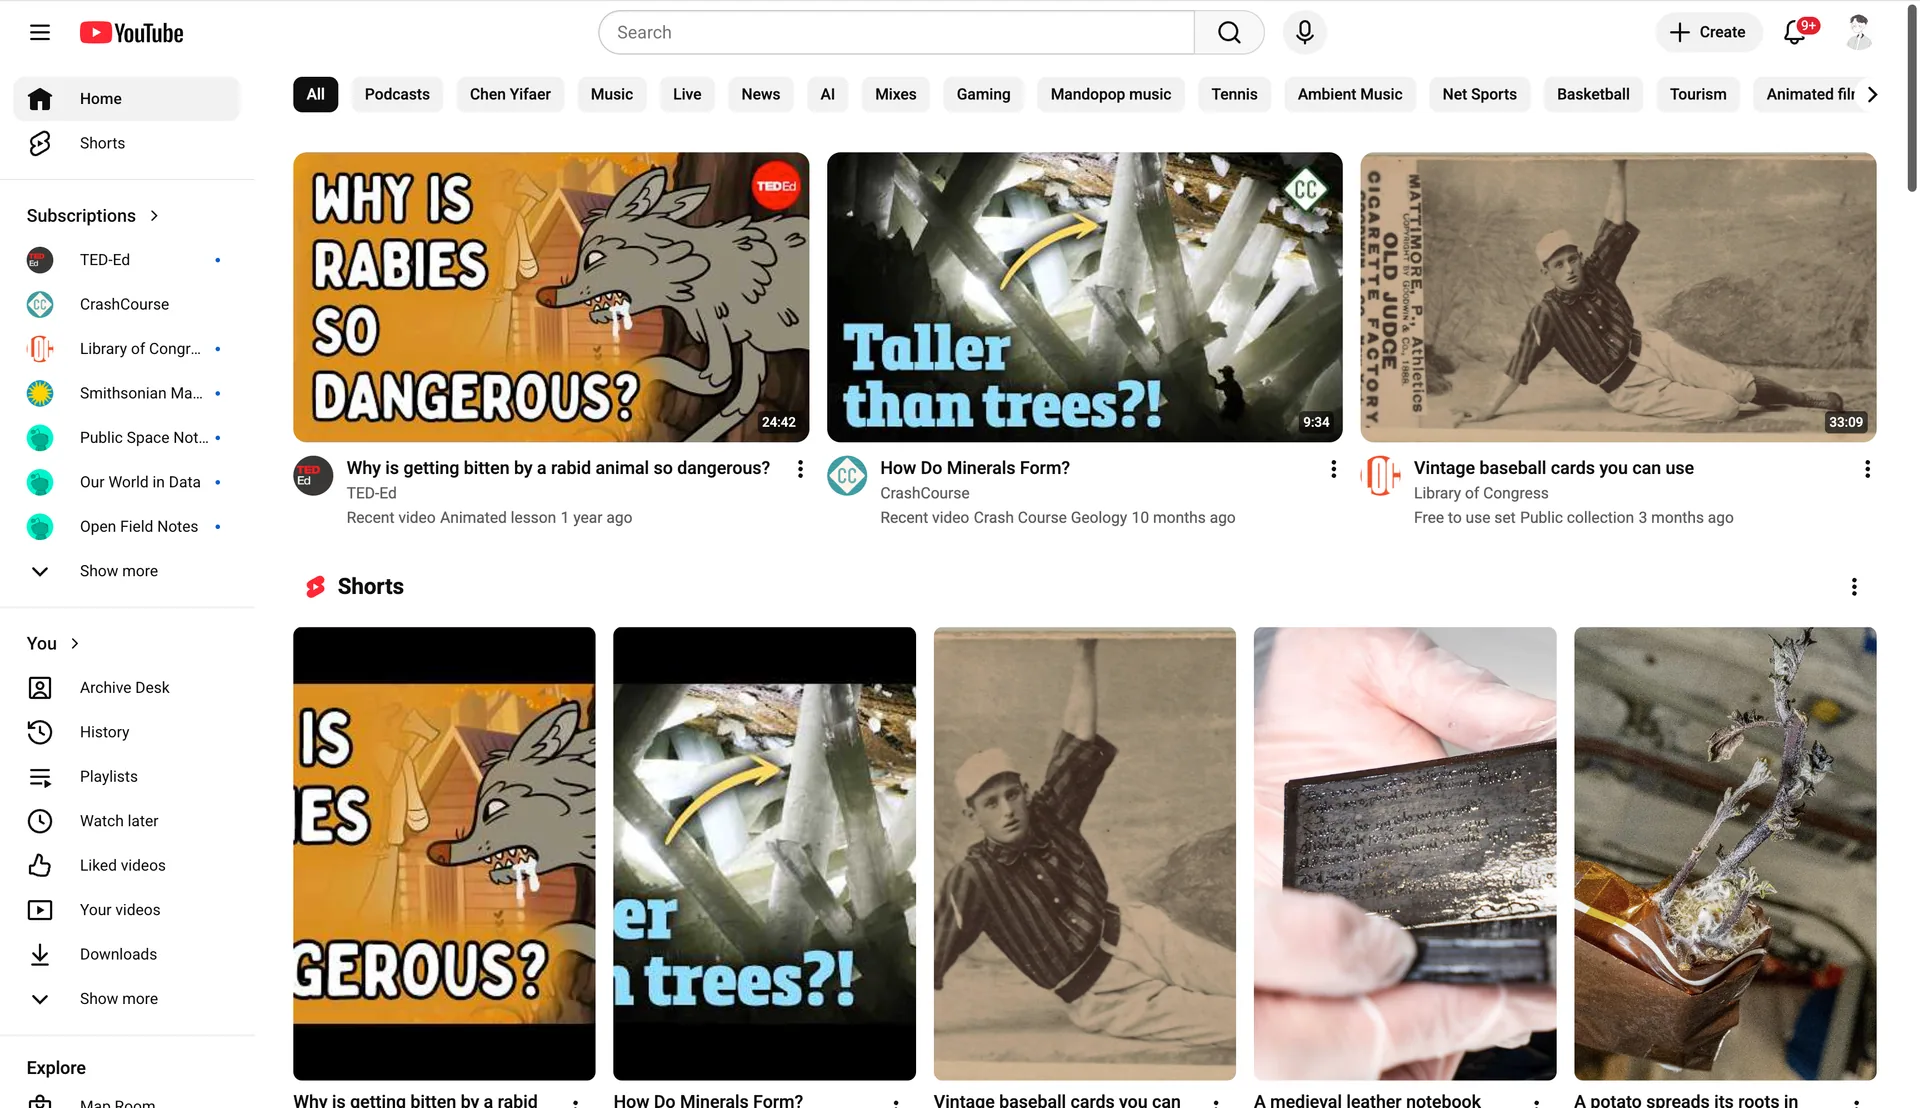
Task: Play the vintage baseball card thumbnail
Action: coord(1618,297)
